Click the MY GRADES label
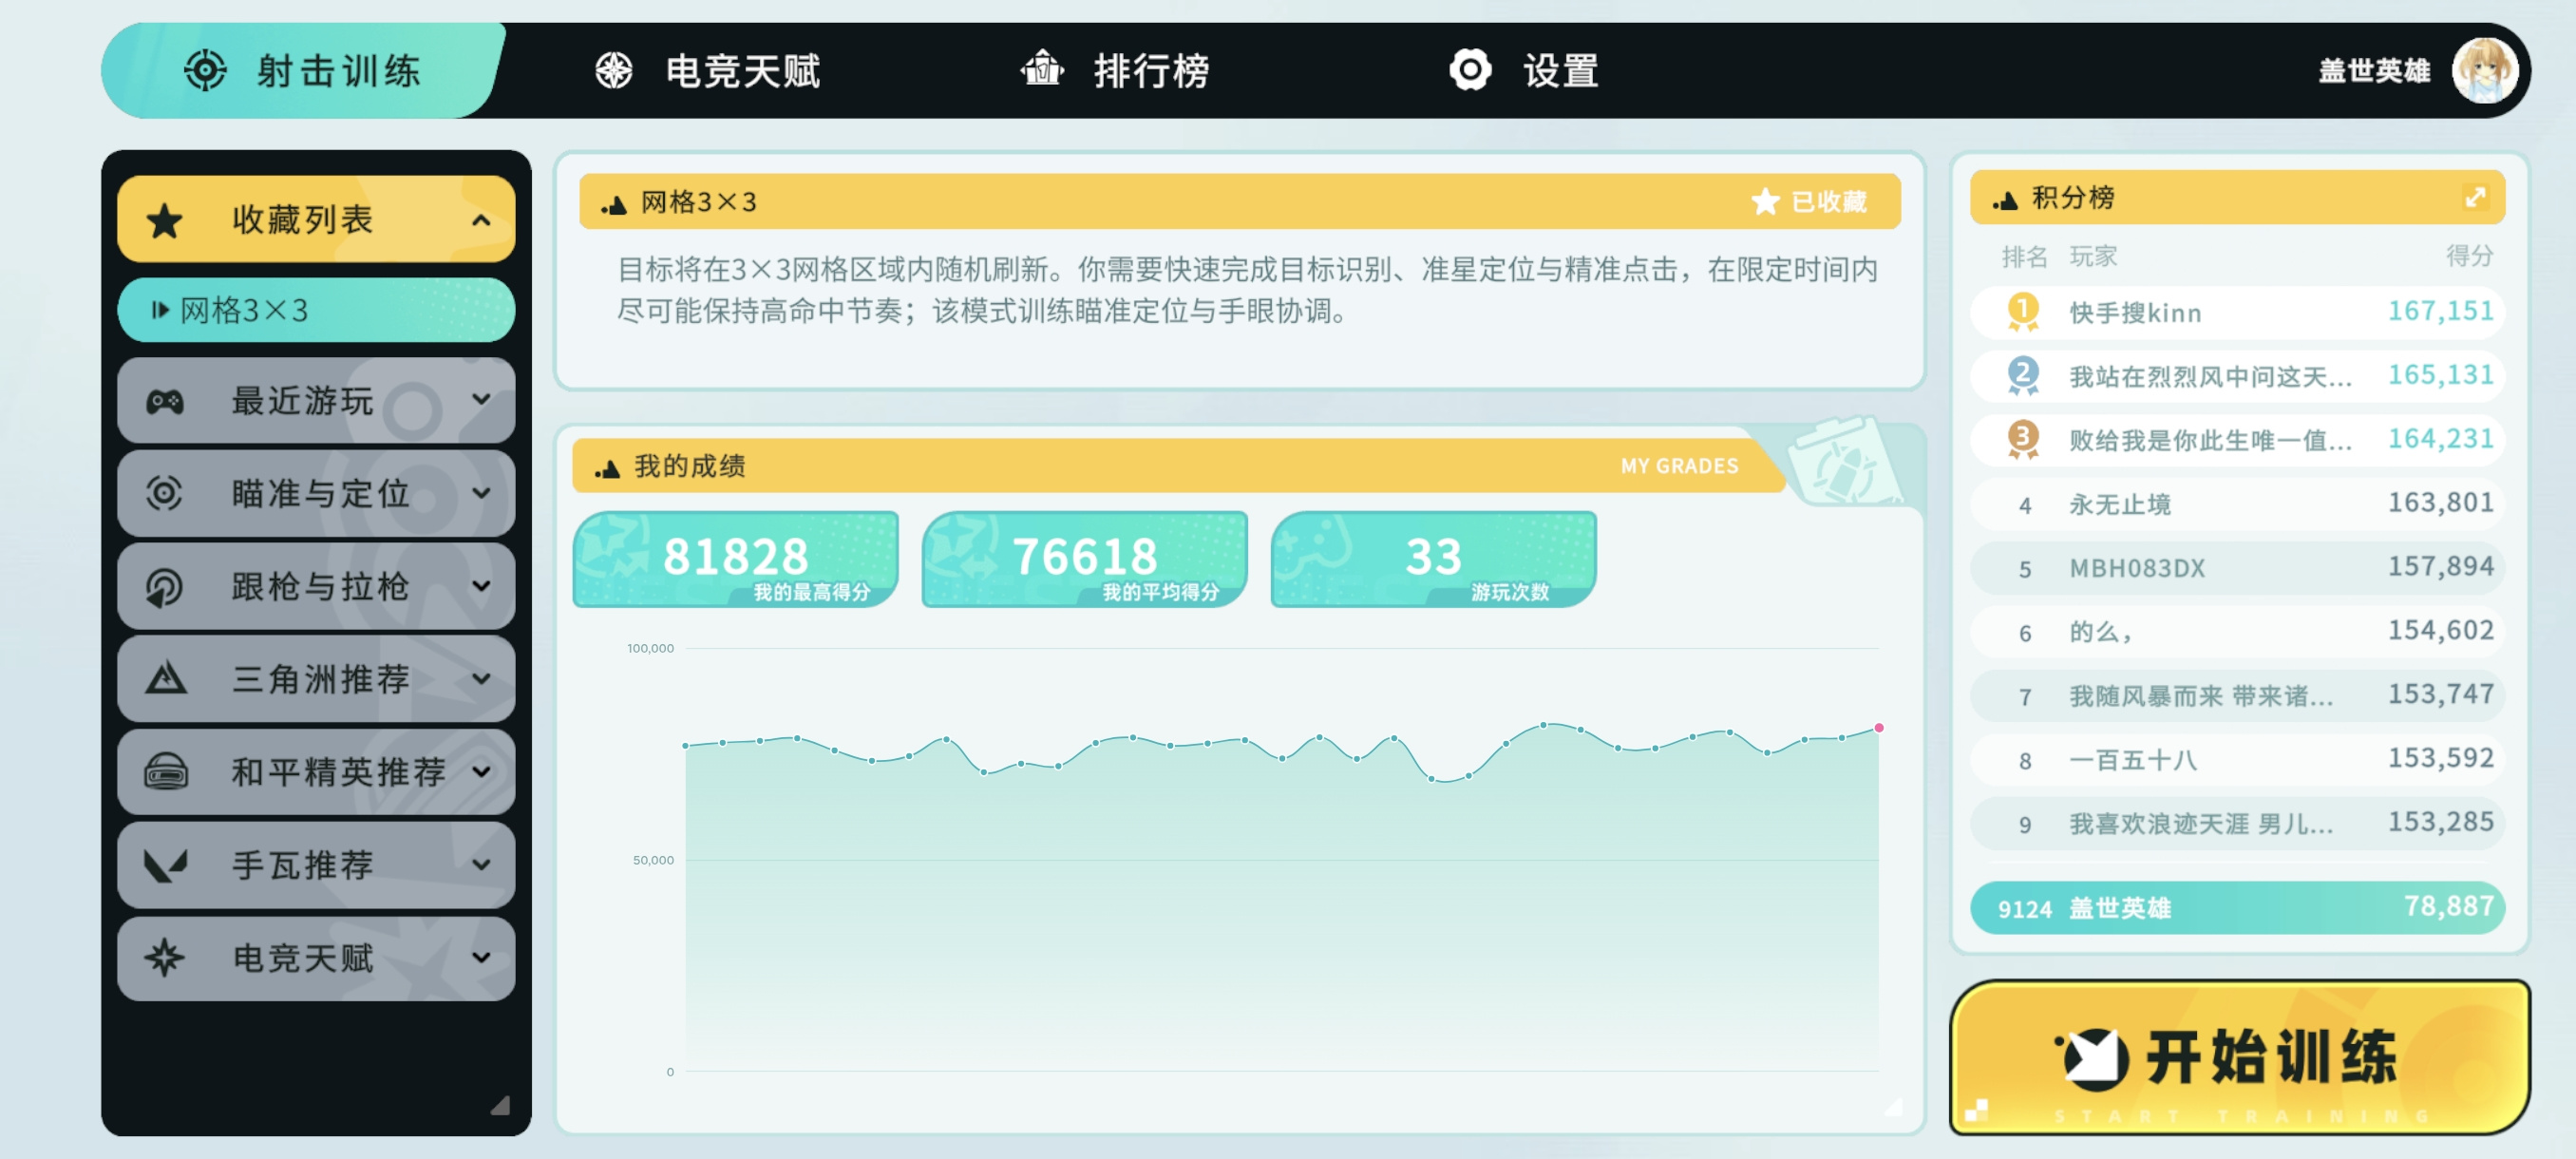This screenshot has height=1159, width=2576. click(1680, 466)
